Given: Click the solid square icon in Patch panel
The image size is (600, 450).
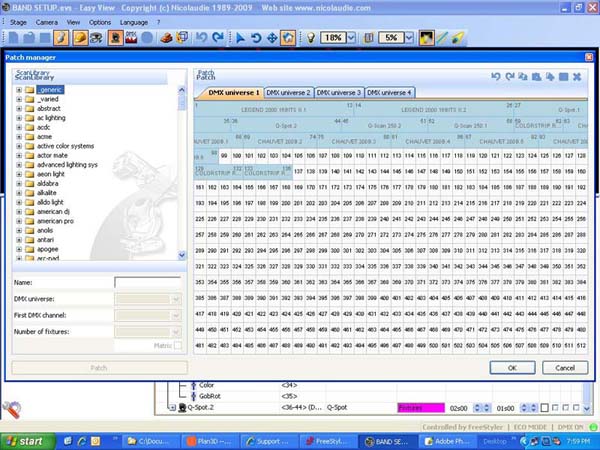Looking at the screenshot, I should 563,77.
